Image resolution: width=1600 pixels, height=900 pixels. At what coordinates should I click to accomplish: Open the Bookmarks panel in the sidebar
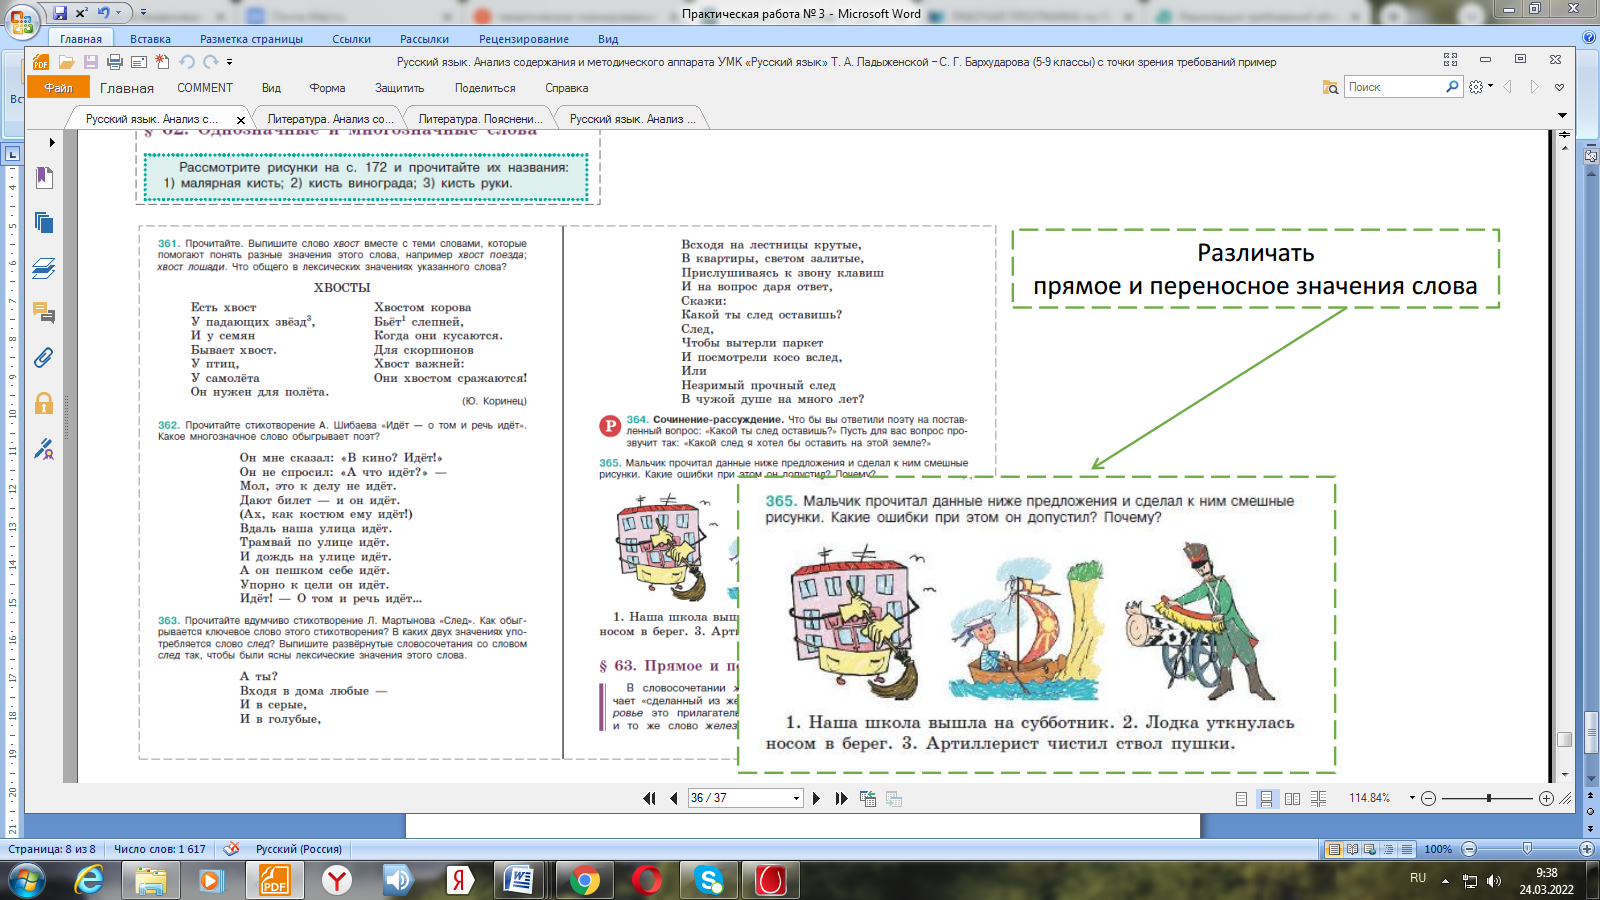point(44,178)
